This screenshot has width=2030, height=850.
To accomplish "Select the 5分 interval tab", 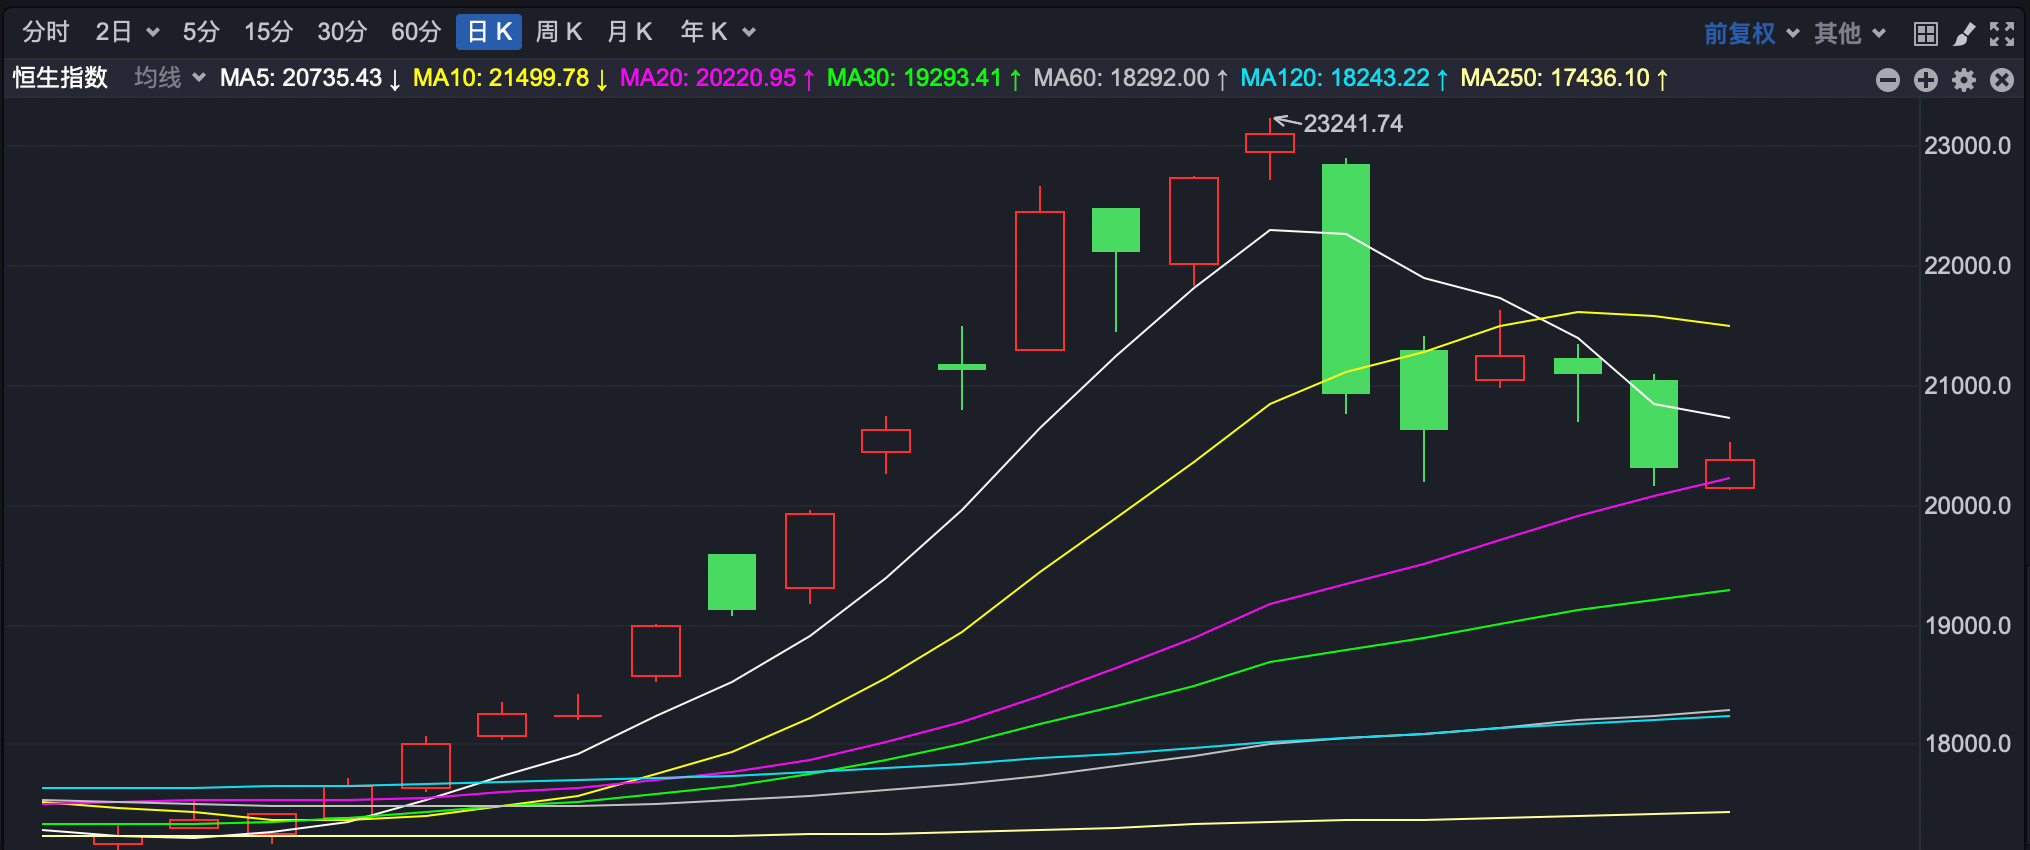I will coord(201,32).
